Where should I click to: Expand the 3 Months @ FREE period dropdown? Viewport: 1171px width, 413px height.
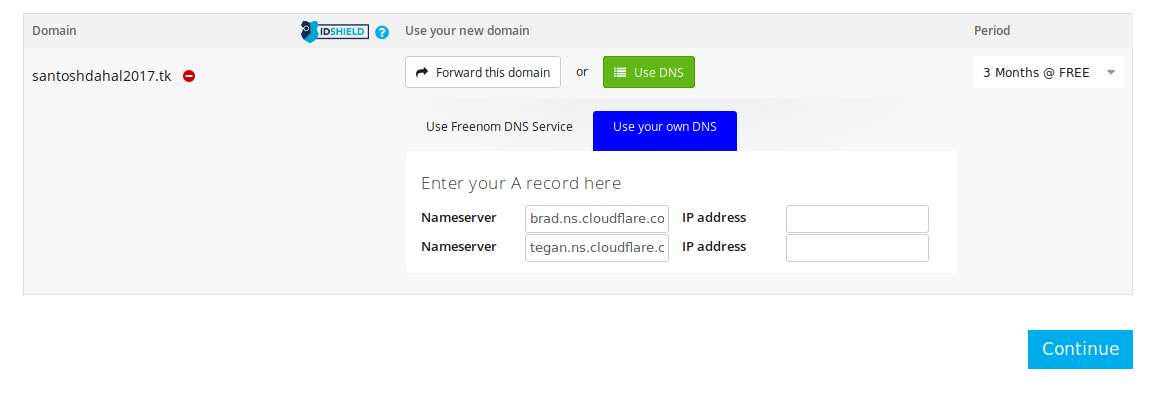(1049, 72)
